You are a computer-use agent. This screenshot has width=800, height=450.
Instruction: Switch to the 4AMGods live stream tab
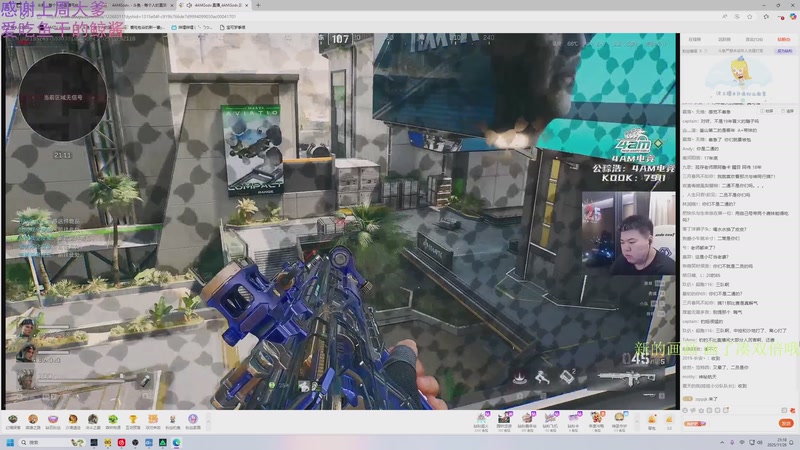[x=214, y=5]
